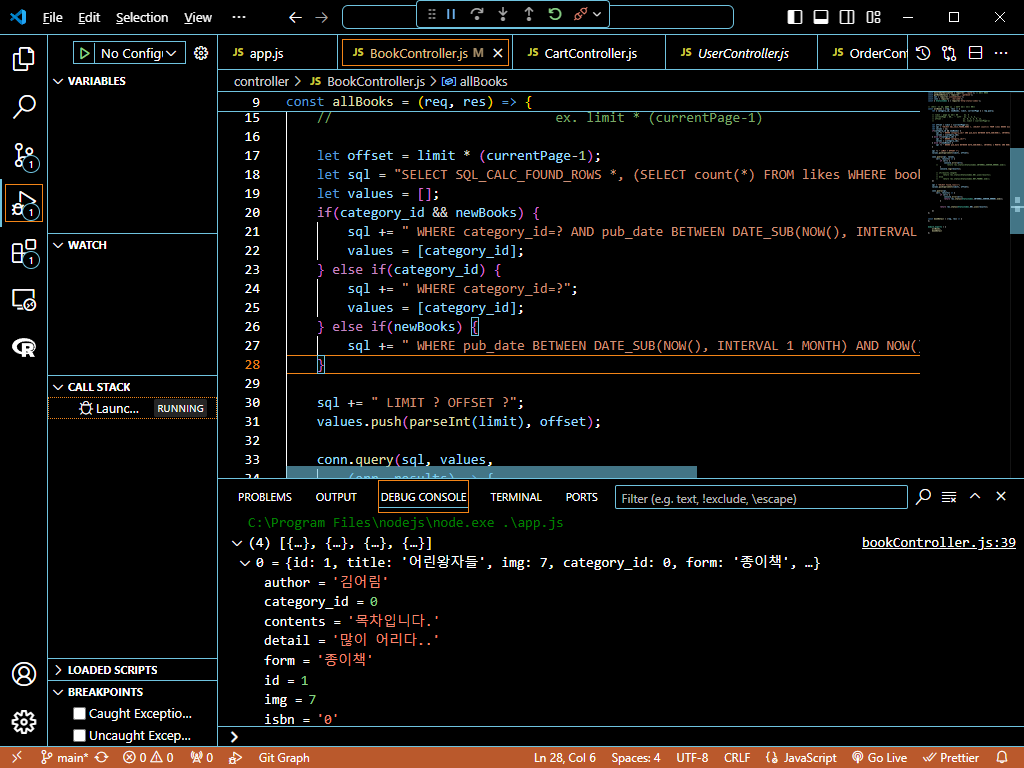Enable the Caught Exceptions breakpoint checkbox
Screen dimensions: 1024x768
[x=80, y=713]
